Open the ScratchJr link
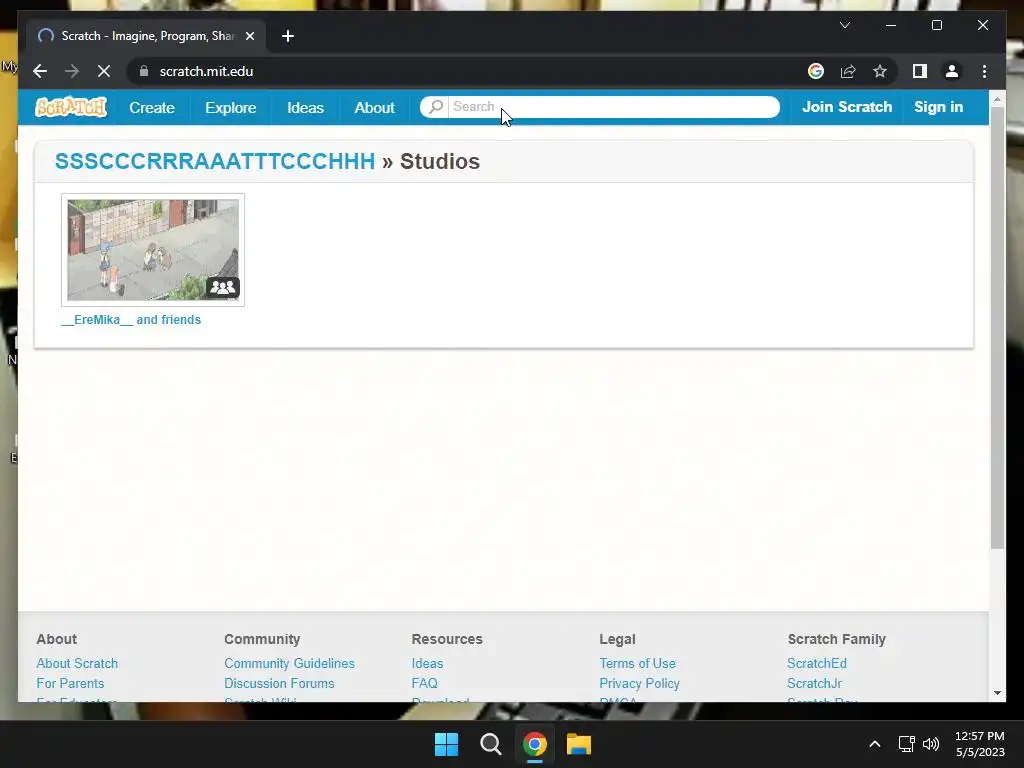Image resolution: width=1024 pixels, height=768 pixels. coord(814,684)
